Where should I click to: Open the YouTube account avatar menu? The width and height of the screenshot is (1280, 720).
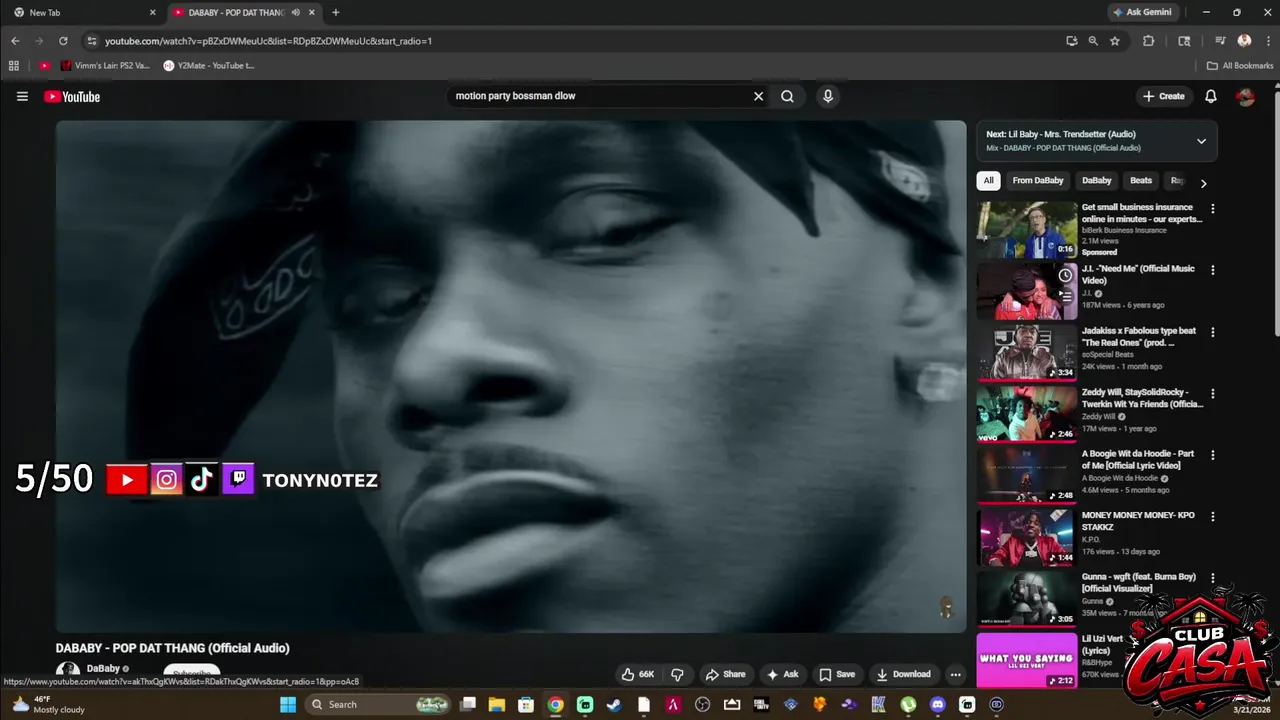[x=1245, y=96]
